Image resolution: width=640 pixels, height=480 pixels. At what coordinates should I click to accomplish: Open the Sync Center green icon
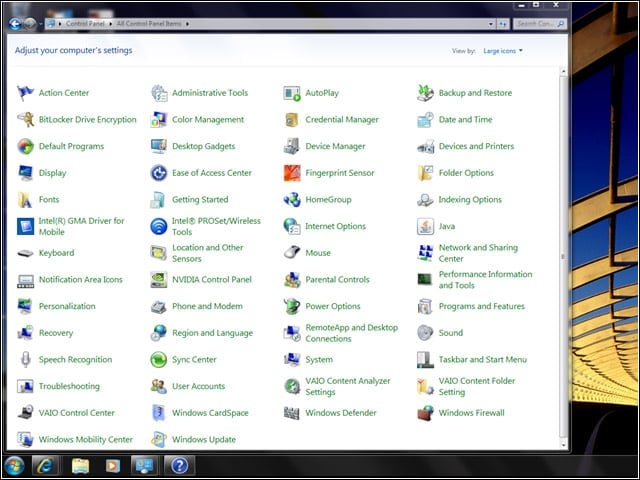click(159, 360)
